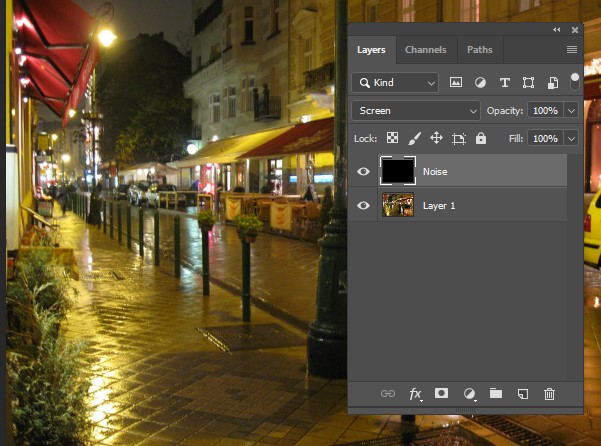Lock transparent pixels icon
Viewport: 601px width, 446px height.
point(392,138)
